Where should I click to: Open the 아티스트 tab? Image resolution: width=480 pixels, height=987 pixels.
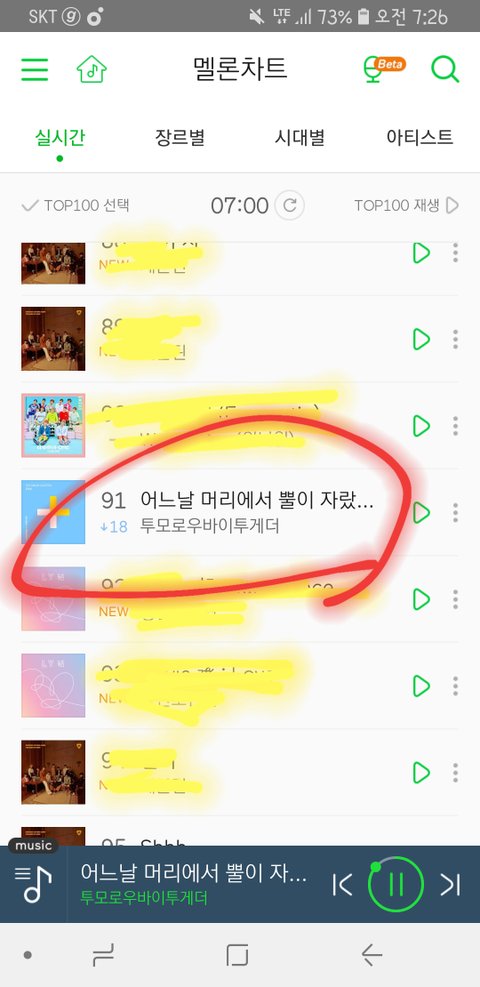tap(420, 137)
